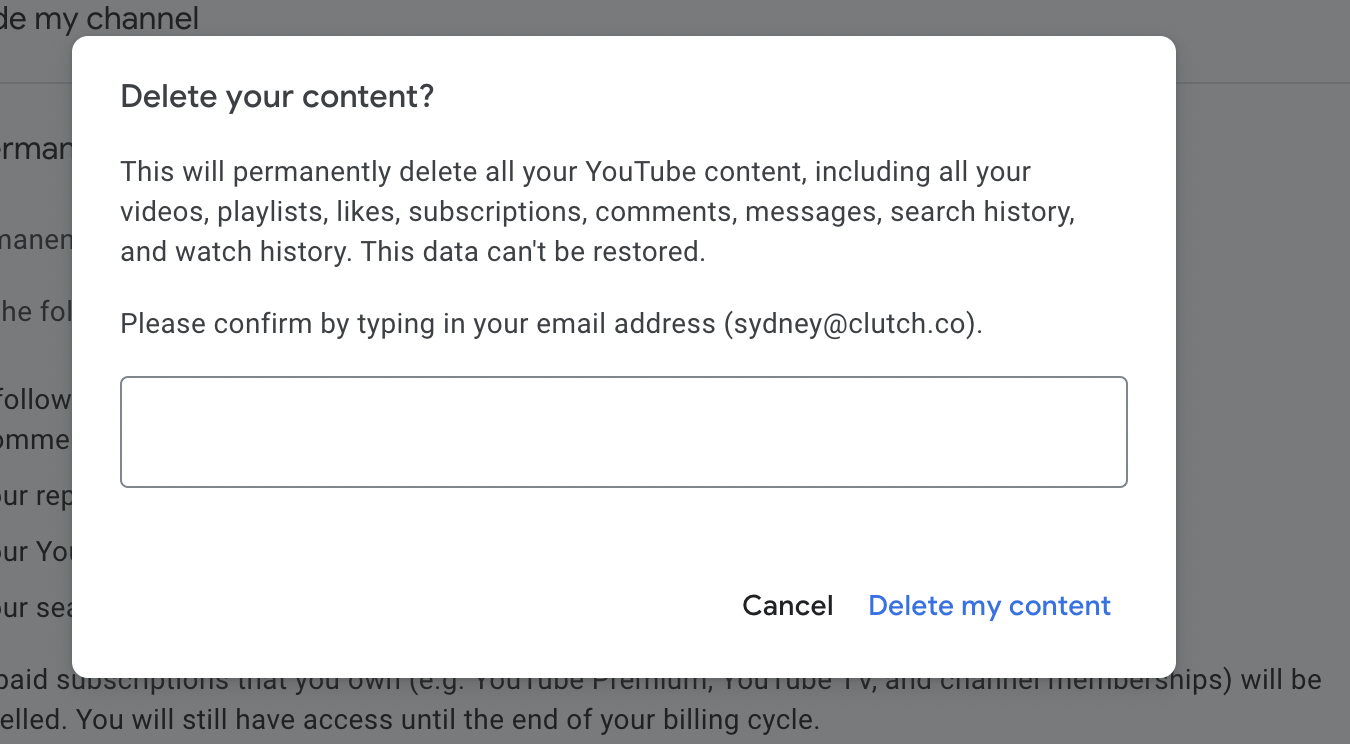Image resolution: width=1350 pixels, height=744 pixels.
Task: Click the phrase watch history
Action: click(x=258, y=251)
